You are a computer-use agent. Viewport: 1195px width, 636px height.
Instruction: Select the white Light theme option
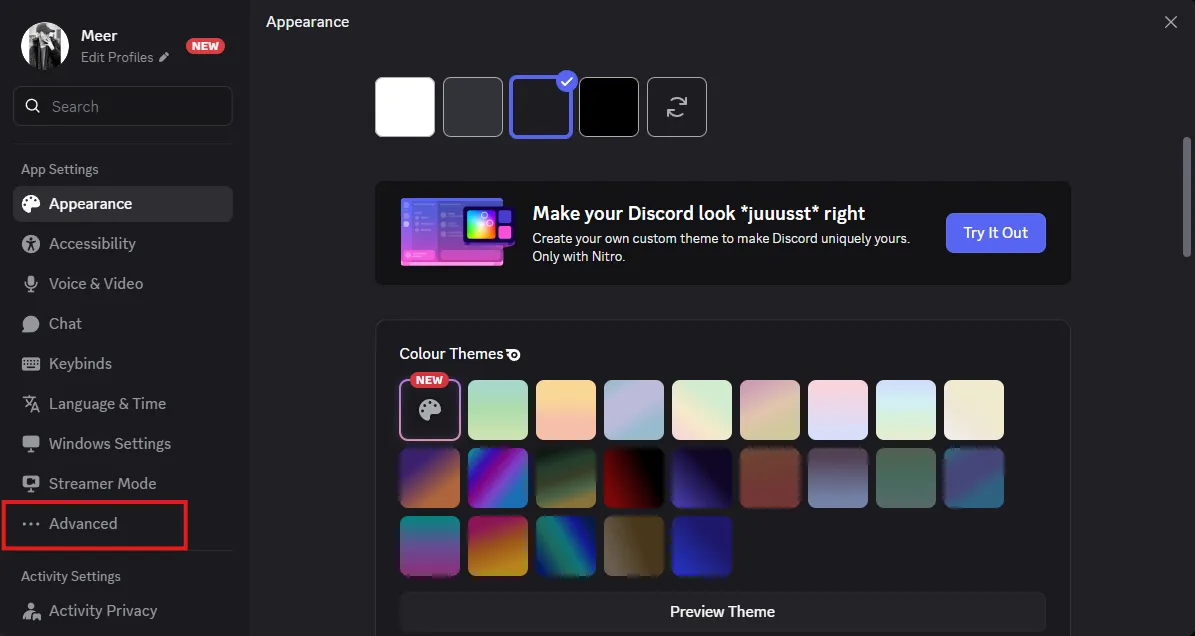(x=405, y=107)
